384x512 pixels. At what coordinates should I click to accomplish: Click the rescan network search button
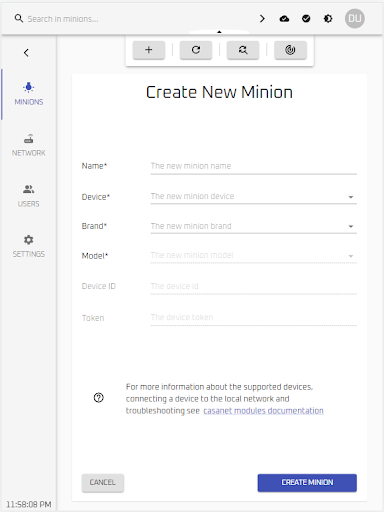pos(243,50)
